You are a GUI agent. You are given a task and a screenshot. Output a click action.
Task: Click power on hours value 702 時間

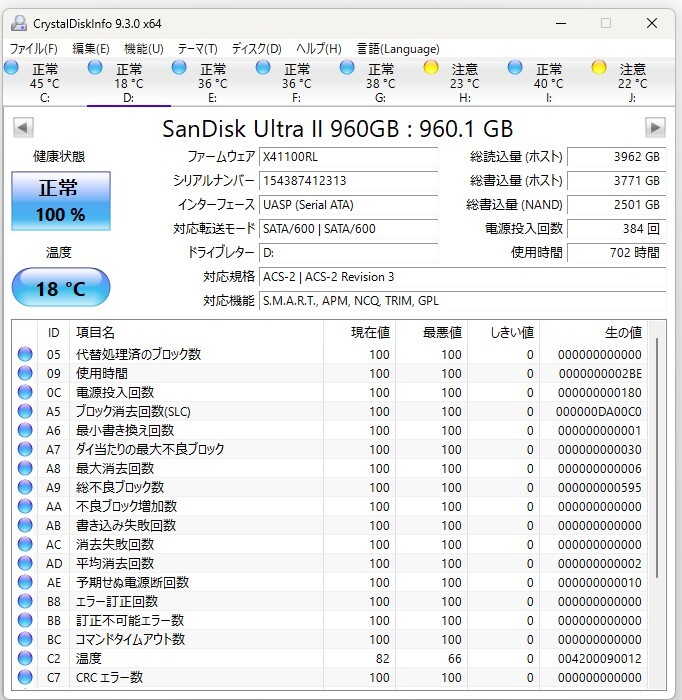tap(616, 253)
